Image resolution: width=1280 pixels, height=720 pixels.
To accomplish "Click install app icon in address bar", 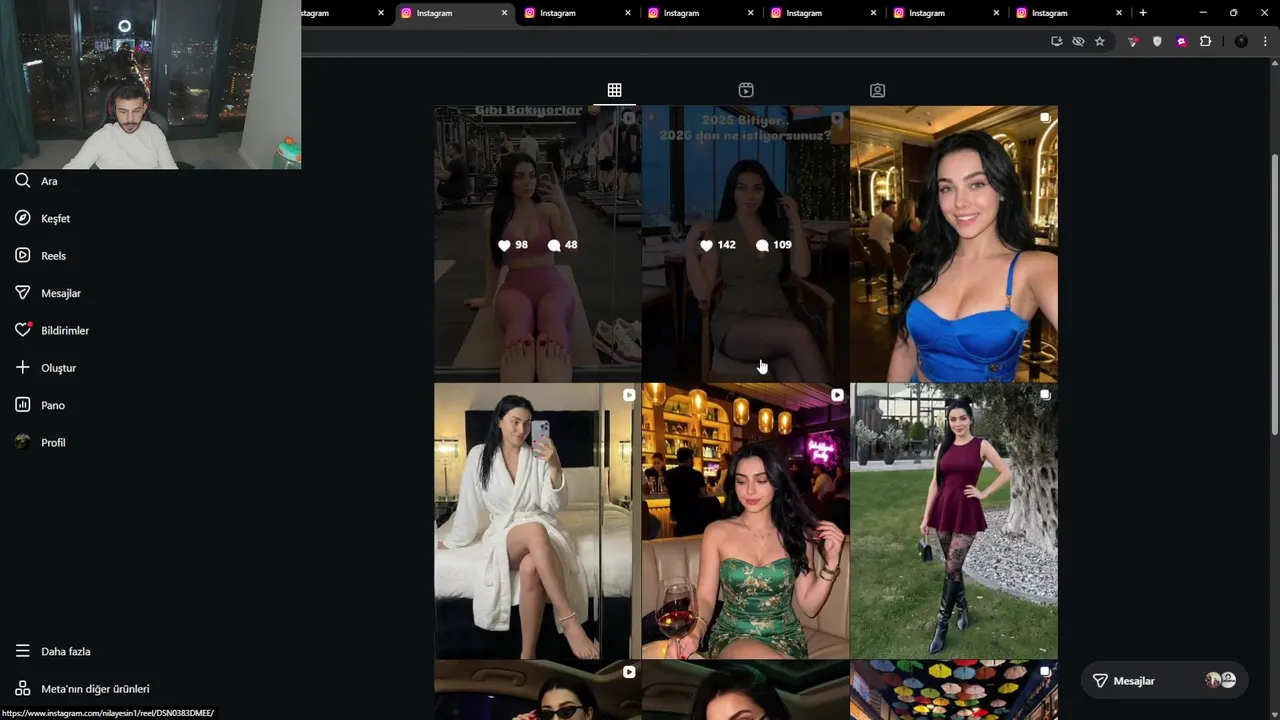I will coord(1056,41).
